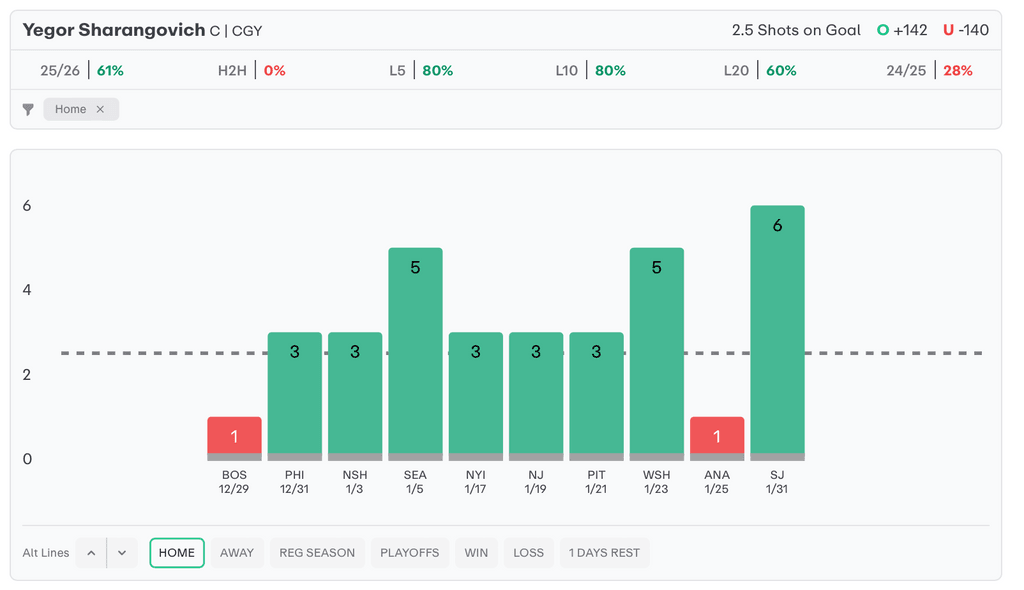The image size is (1024, 590).
Task: Apply the 1 DAYS REST filter
Action: [x=604, y=553]
